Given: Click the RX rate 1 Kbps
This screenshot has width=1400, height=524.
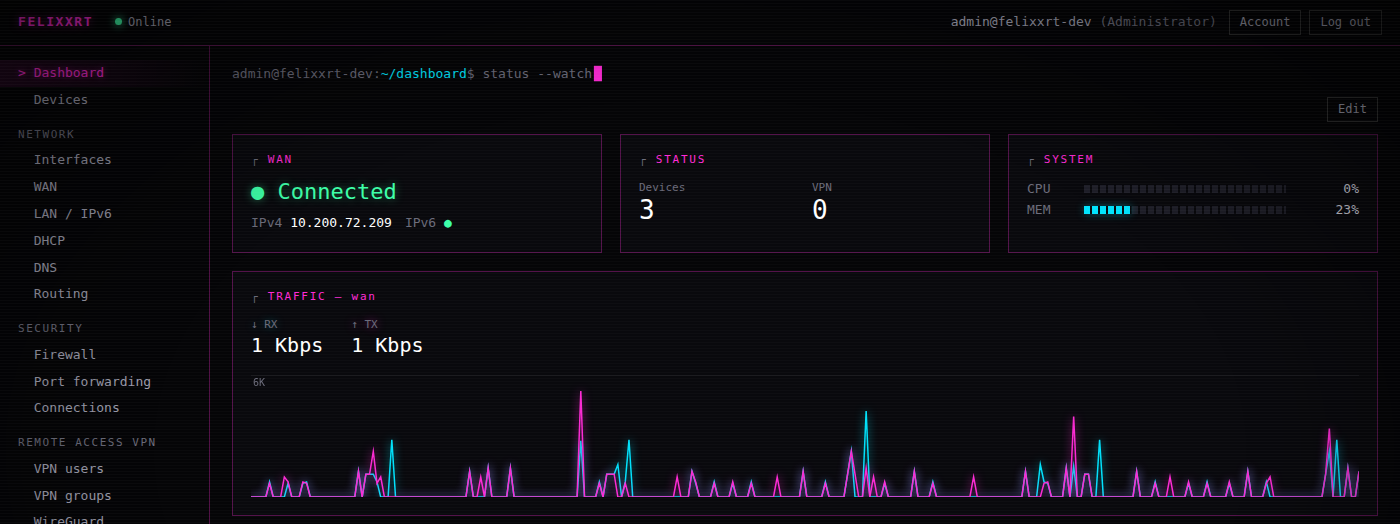Looking at the screenshot, I should pyautogui.click(x=287, y=346).
